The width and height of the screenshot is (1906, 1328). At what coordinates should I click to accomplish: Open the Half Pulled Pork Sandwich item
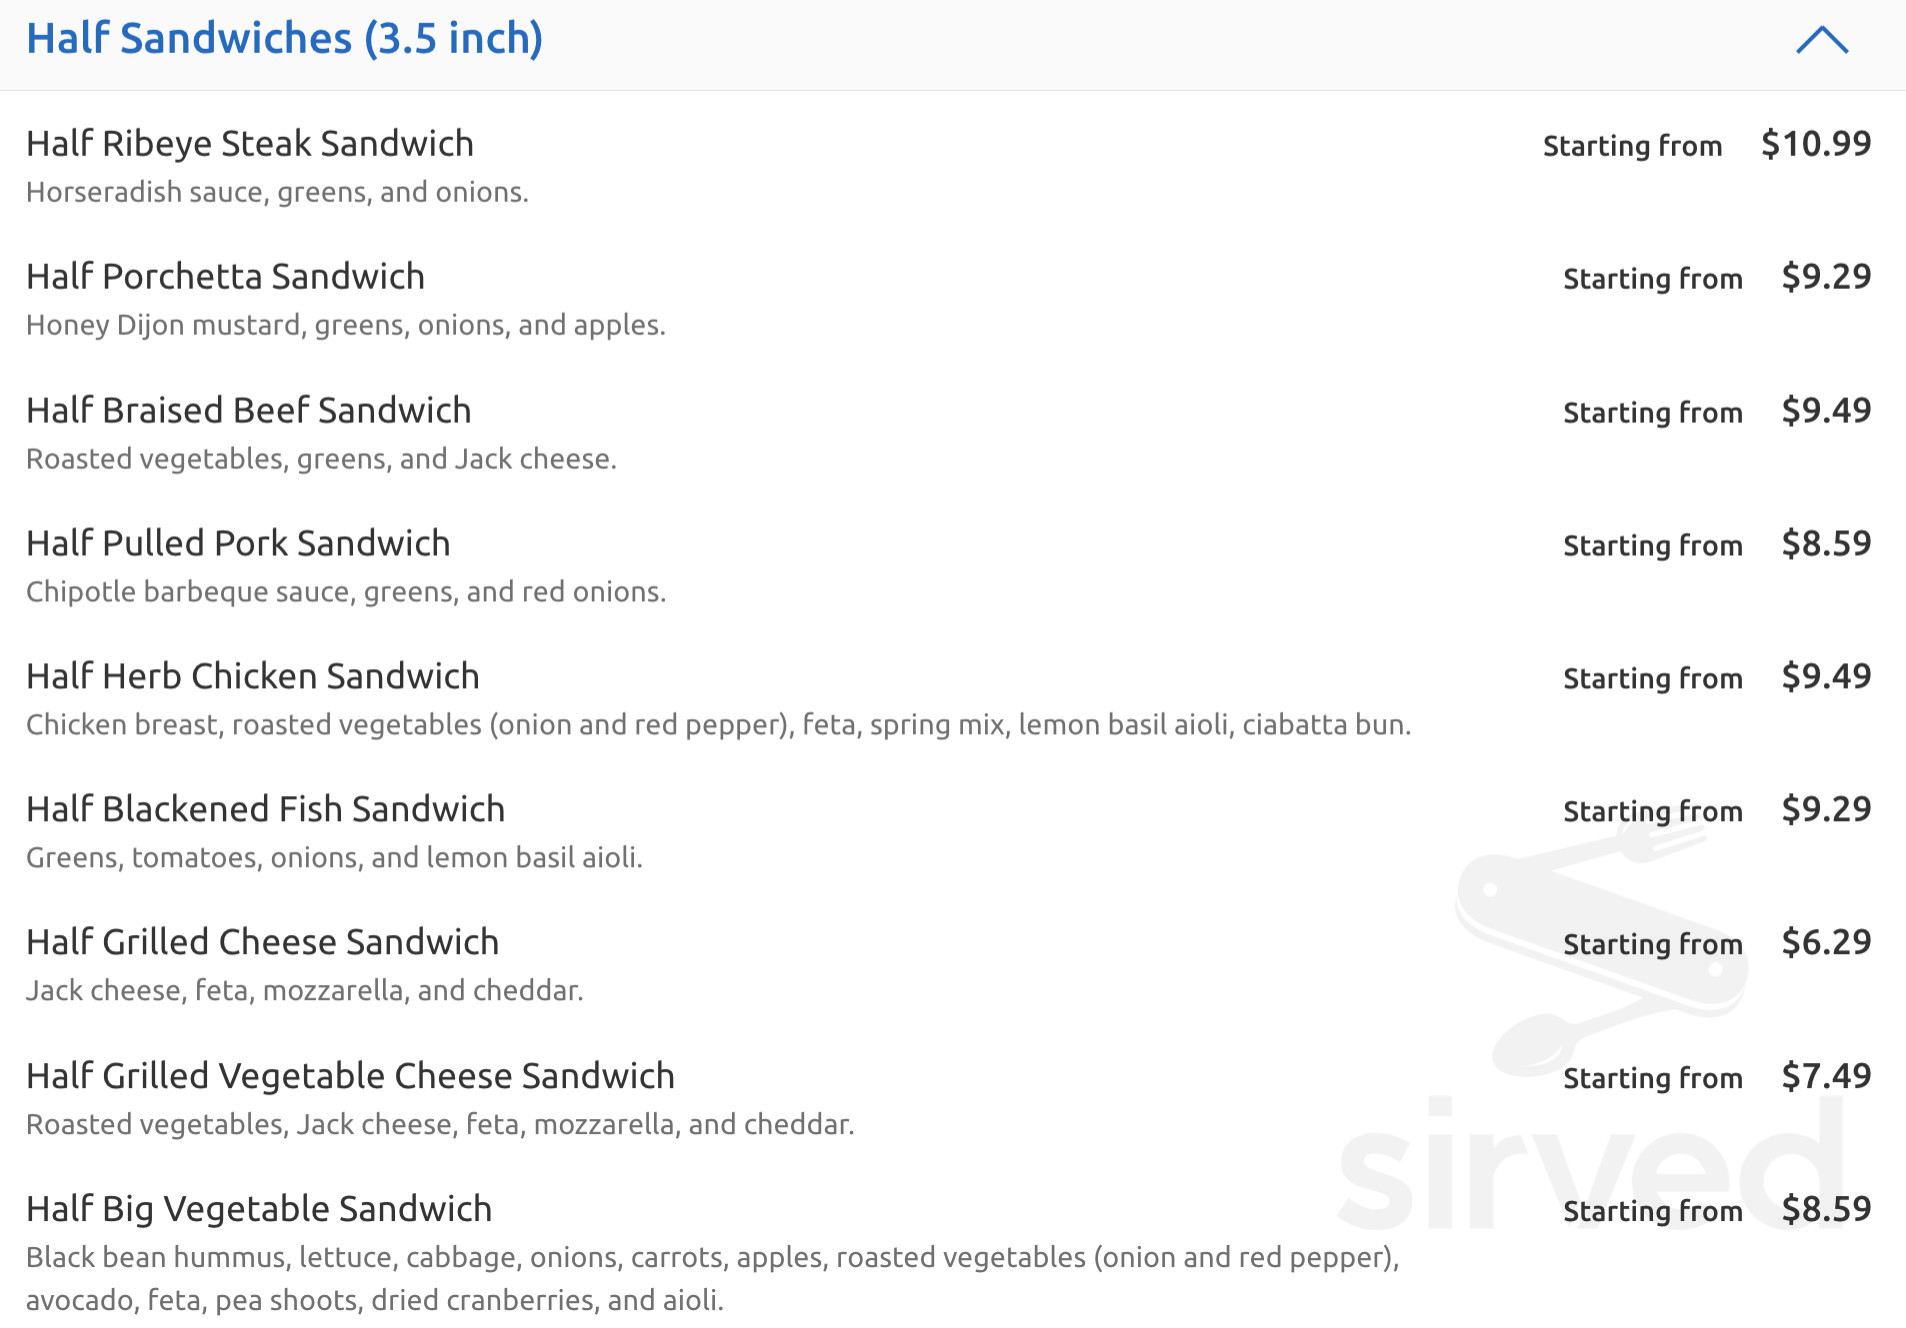pos(238,544)
